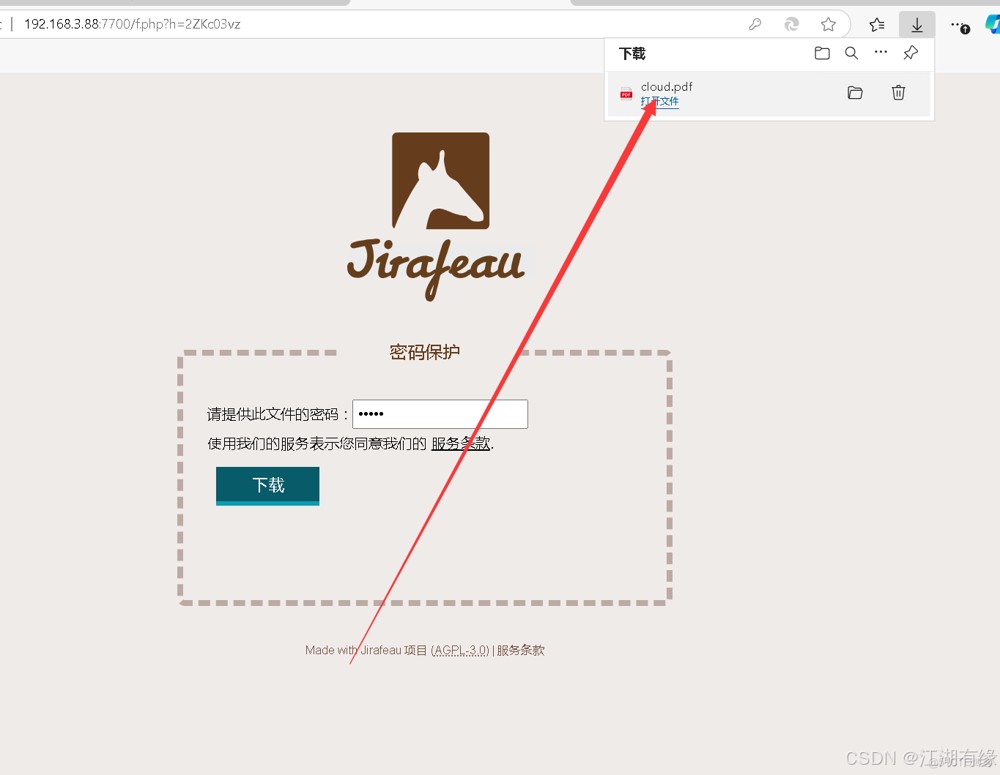Image resolution: width=1000 pixels, height=775 pixels.
Task: Click the refresh-style icon beside the key
Action: (791, 24)
